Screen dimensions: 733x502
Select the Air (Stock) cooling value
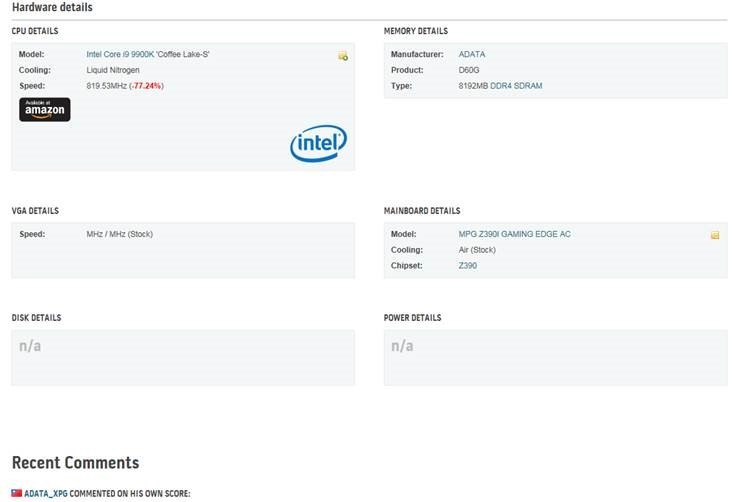click(477, 250)
